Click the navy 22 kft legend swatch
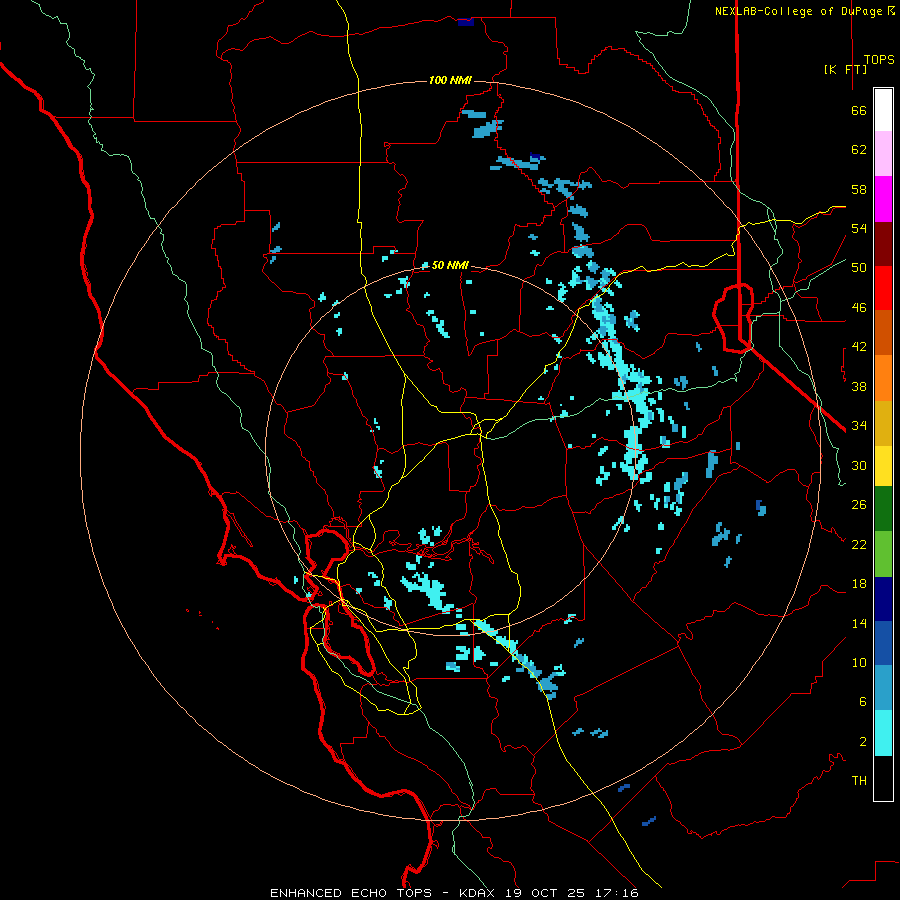Image resolution: width=900 pixels, height=900 pixels. (x=883, y=599)
